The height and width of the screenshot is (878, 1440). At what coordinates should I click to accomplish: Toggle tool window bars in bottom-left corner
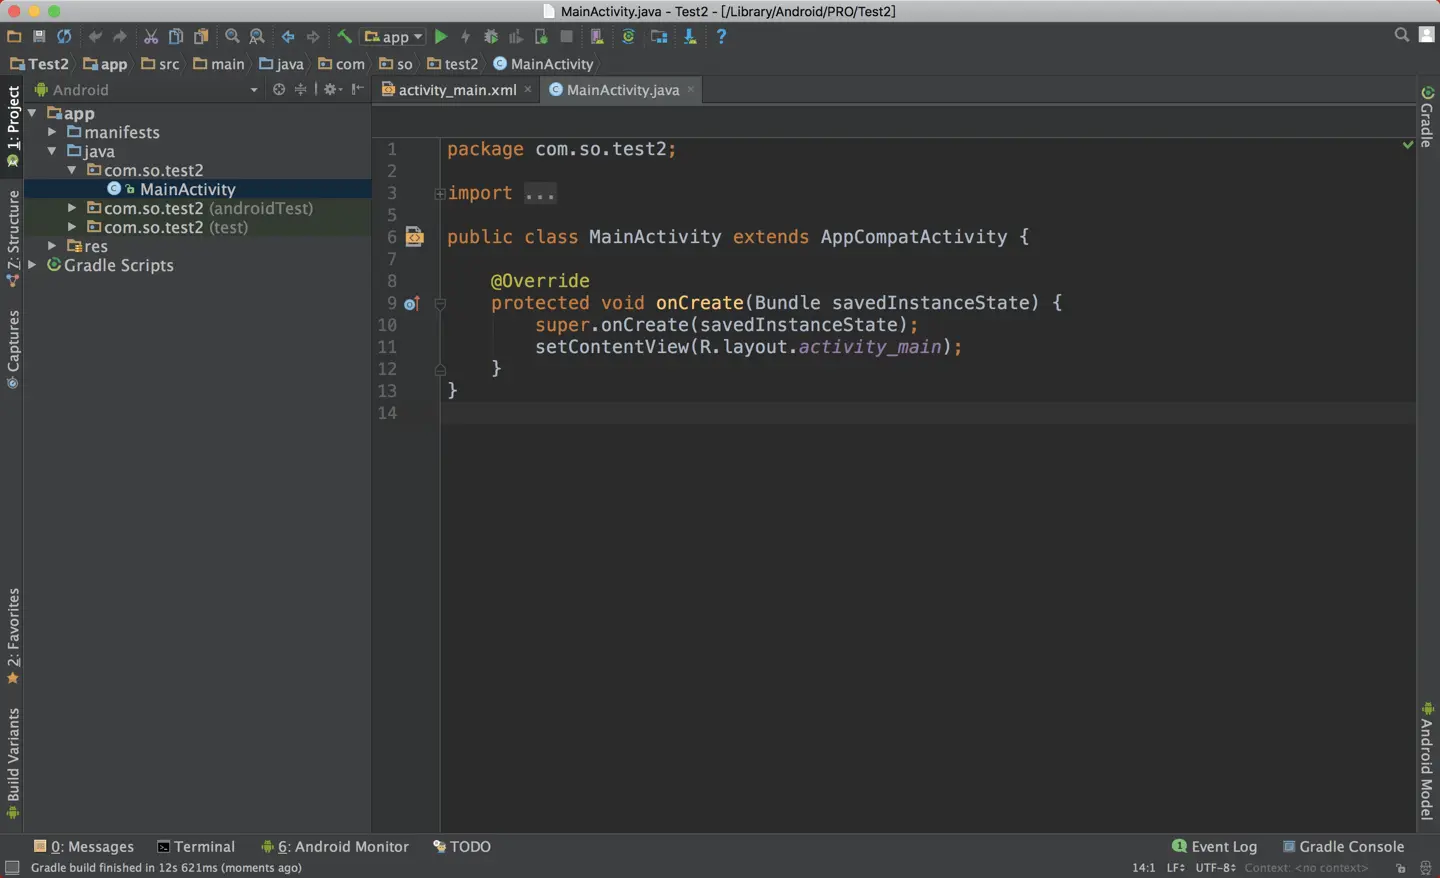point(12,868)
